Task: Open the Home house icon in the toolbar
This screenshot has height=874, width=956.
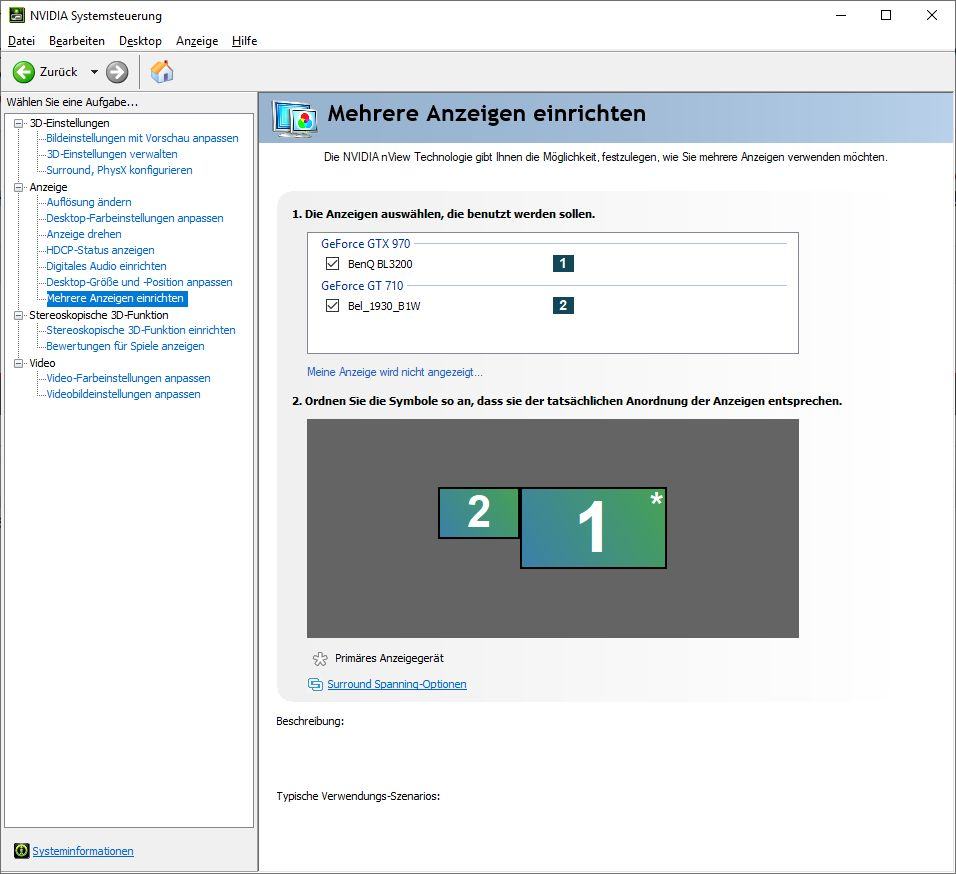Action: [162, 71]
